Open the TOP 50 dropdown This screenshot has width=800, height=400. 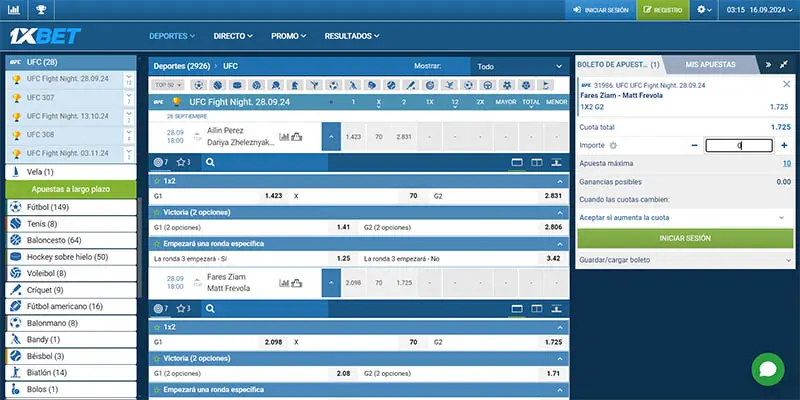(x=167, y=85)
